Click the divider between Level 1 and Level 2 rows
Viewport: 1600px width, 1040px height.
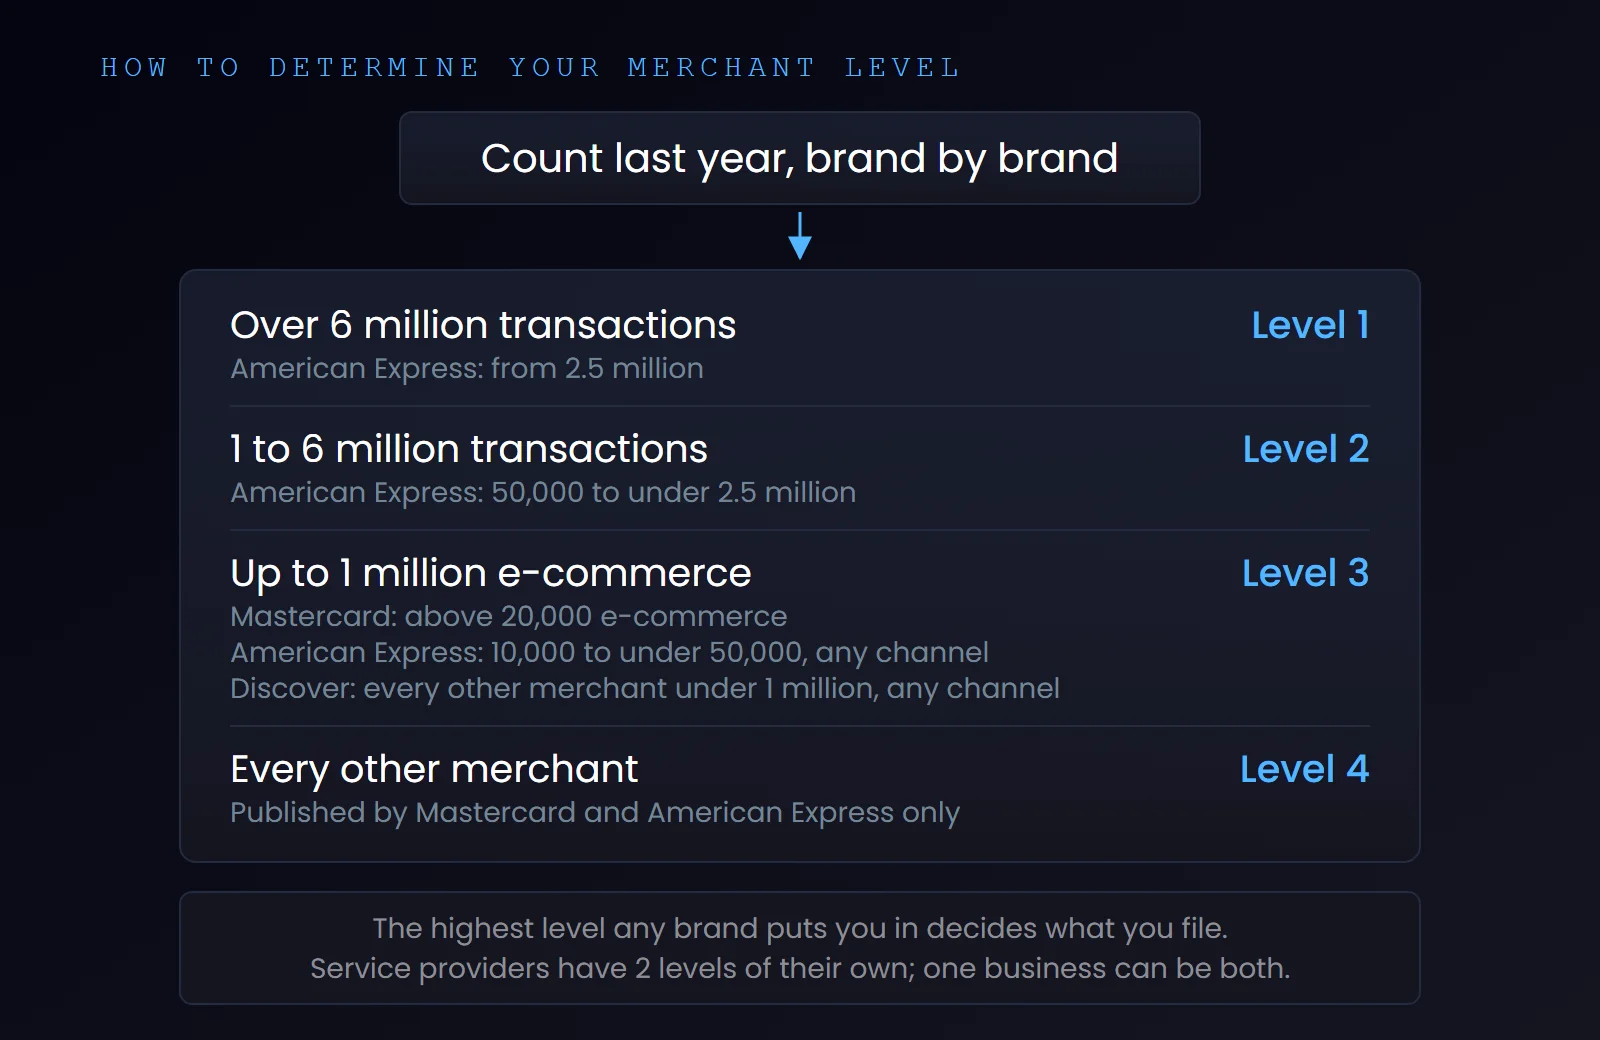(800, 406)
